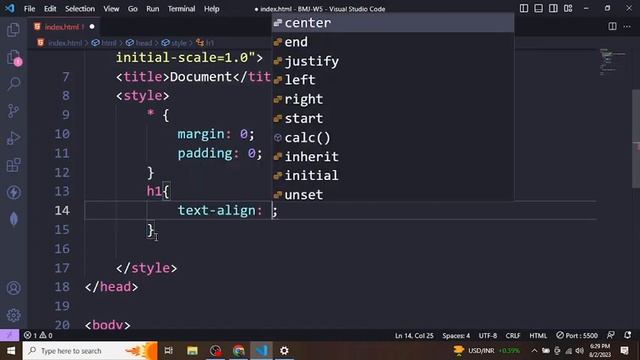Open the View menu
This screenshot has width=640, height=360.
(111, 9)
